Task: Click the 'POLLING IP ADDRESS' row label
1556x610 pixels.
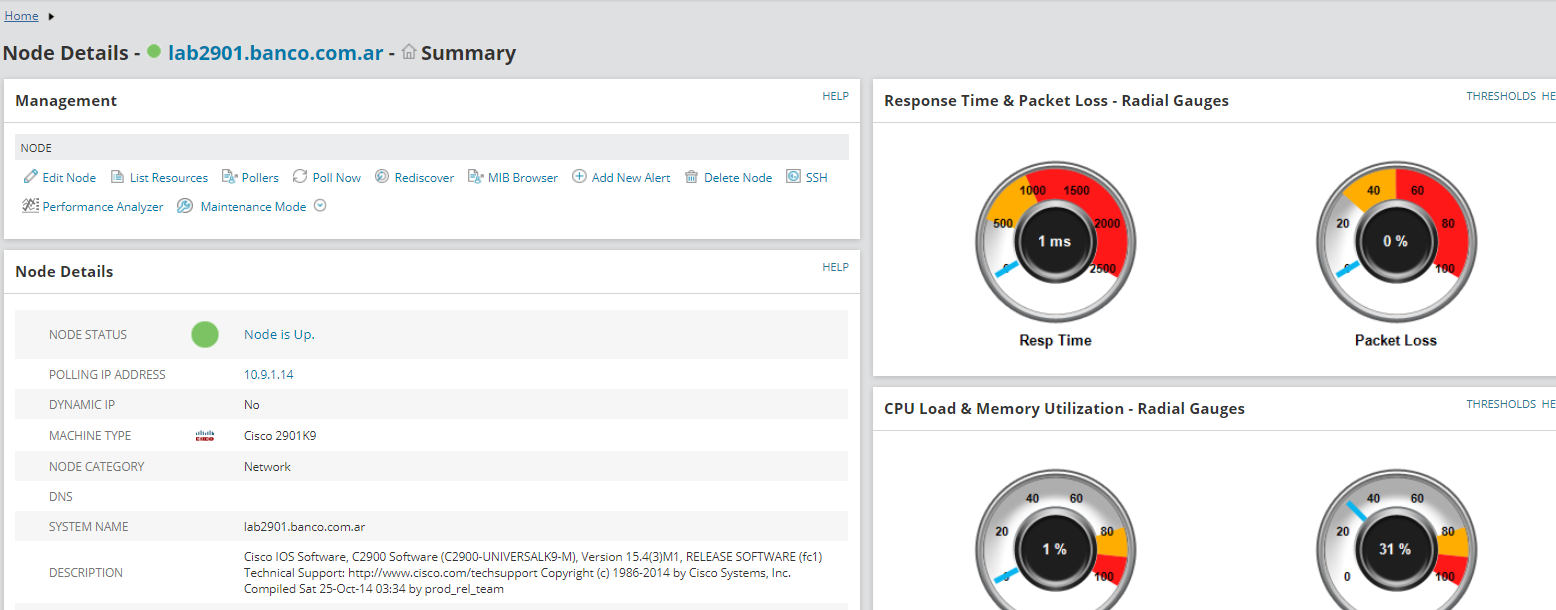Action: 107,375
